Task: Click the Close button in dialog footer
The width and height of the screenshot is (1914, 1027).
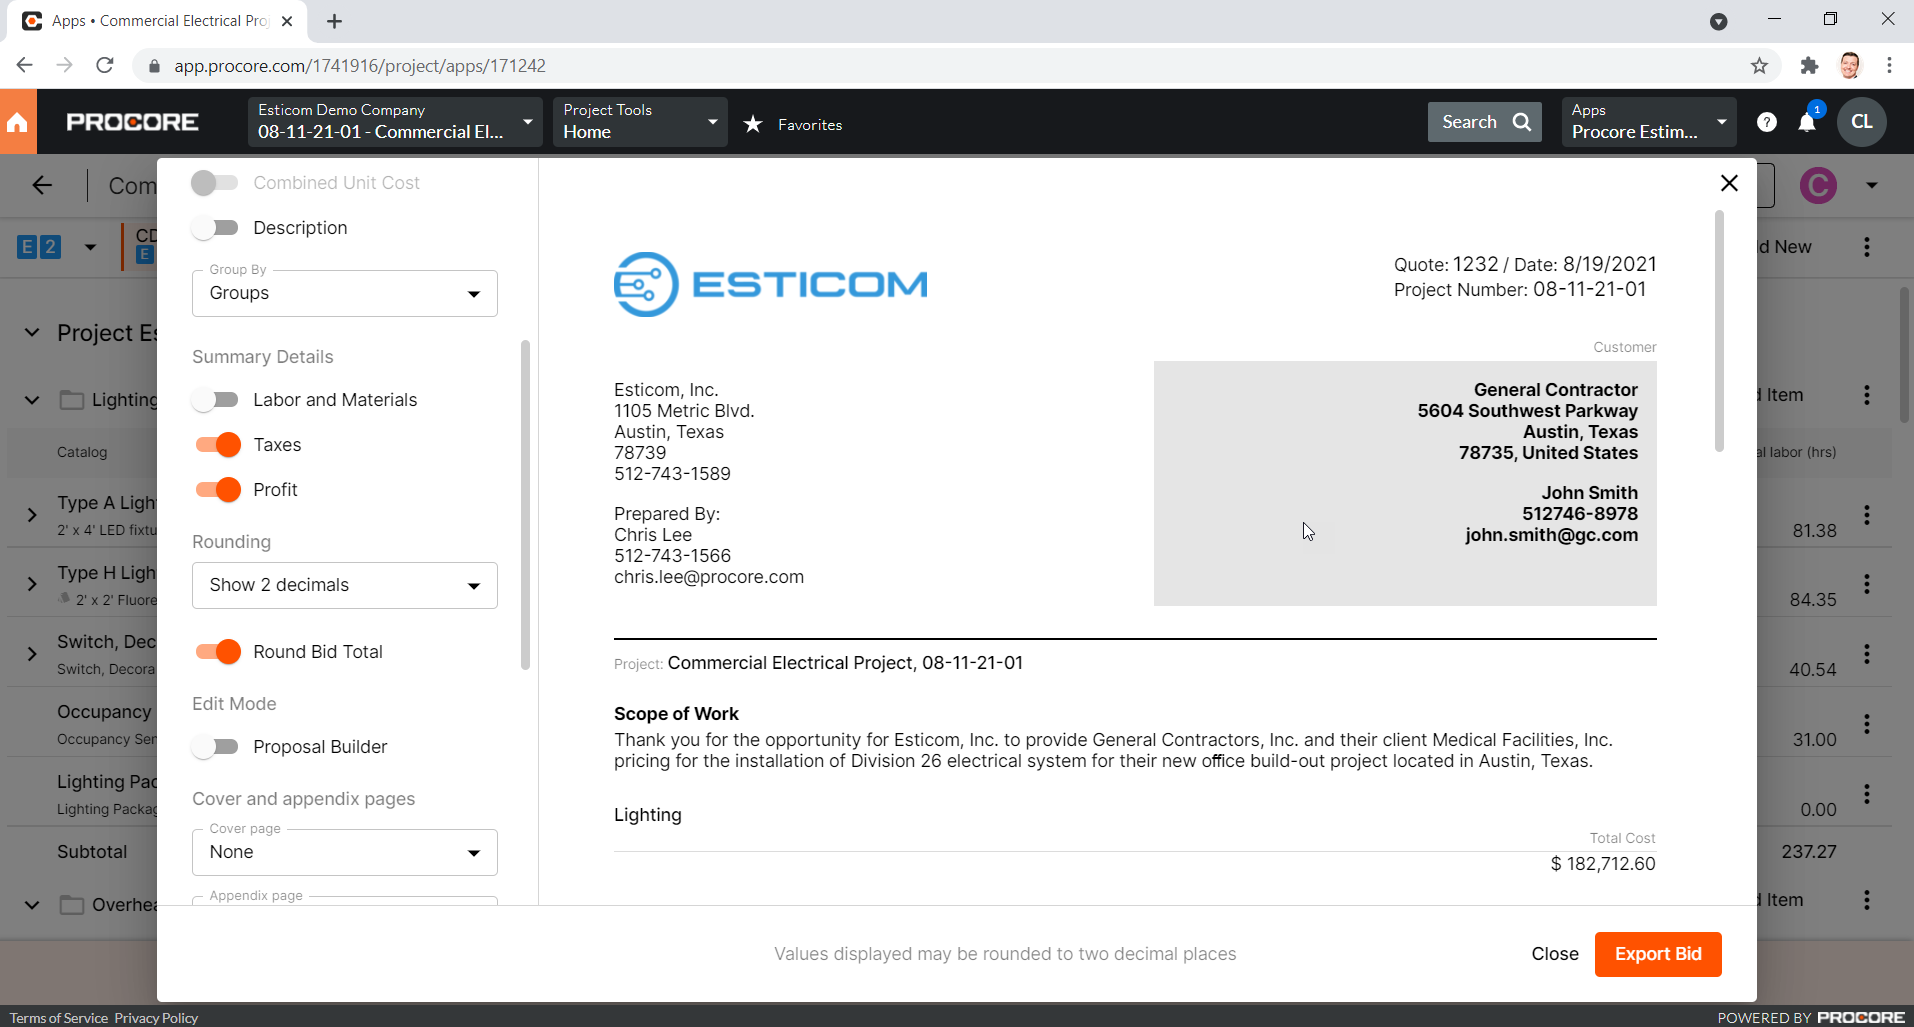Action: [1555, 954]
